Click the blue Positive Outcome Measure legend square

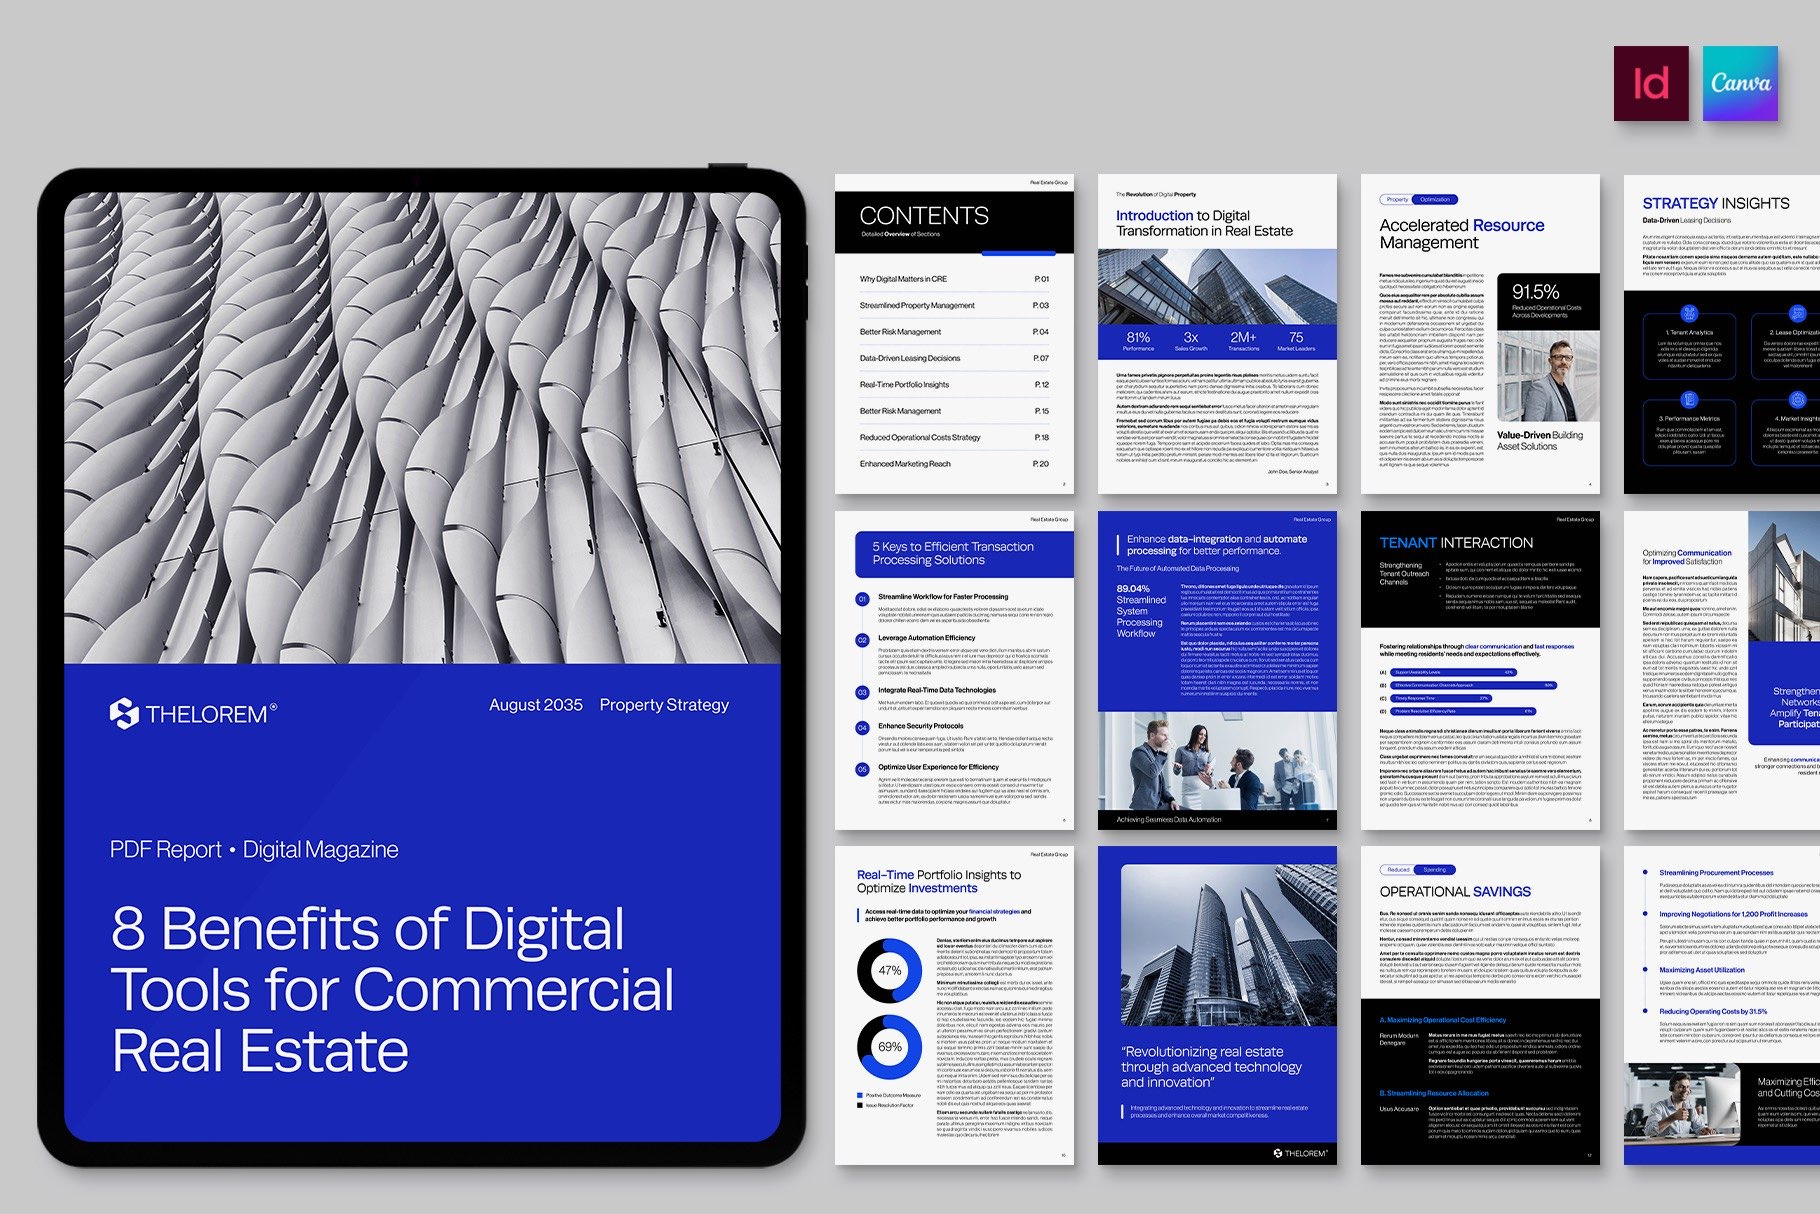[860, 1095]
